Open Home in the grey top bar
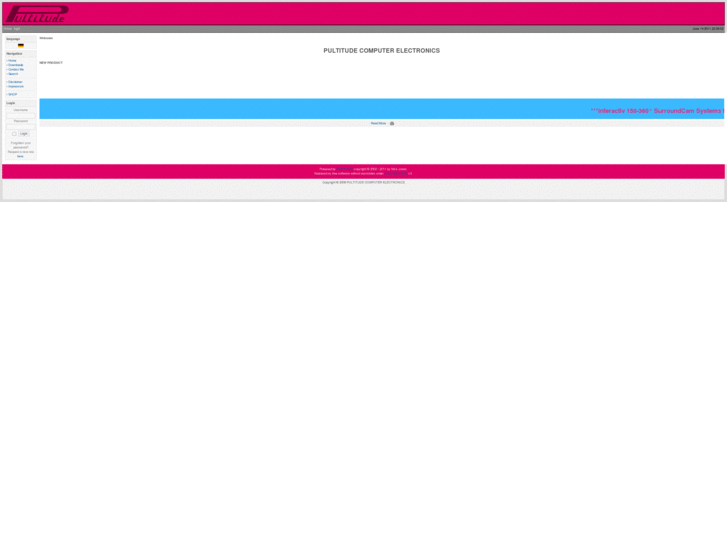The width and height of the screenshot is (727, 545). click(7, 29)
